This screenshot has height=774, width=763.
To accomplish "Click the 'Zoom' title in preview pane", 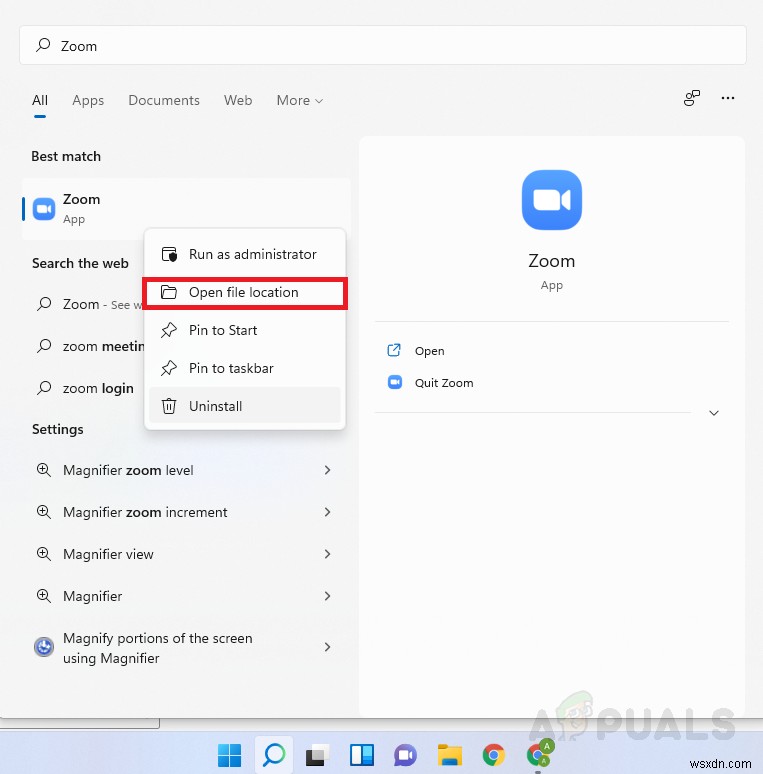I will pos(551,261).
